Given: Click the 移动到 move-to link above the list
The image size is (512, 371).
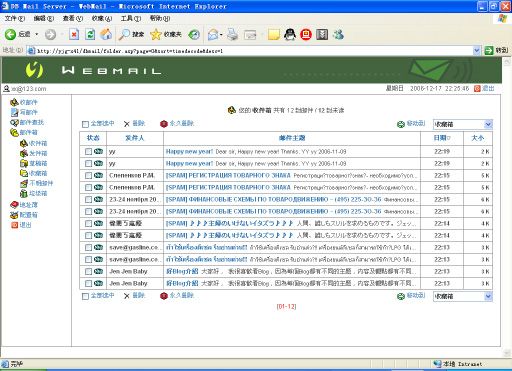Looking at the screenshot, I should pyautogui.click(x=416, y=123).
